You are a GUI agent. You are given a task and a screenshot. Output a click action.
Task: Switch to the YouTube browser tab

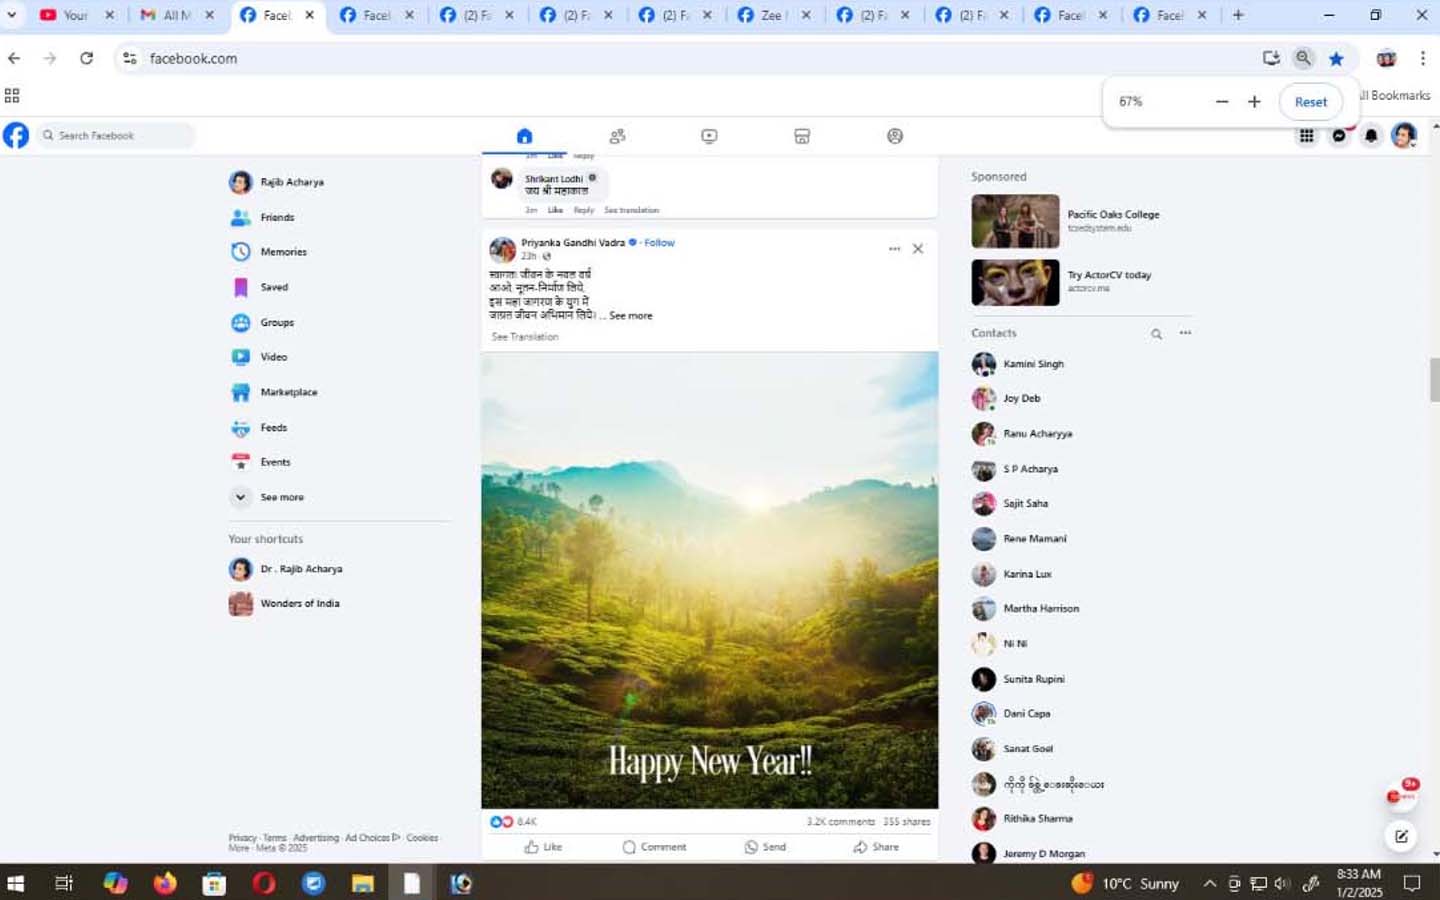pos(76,15)
